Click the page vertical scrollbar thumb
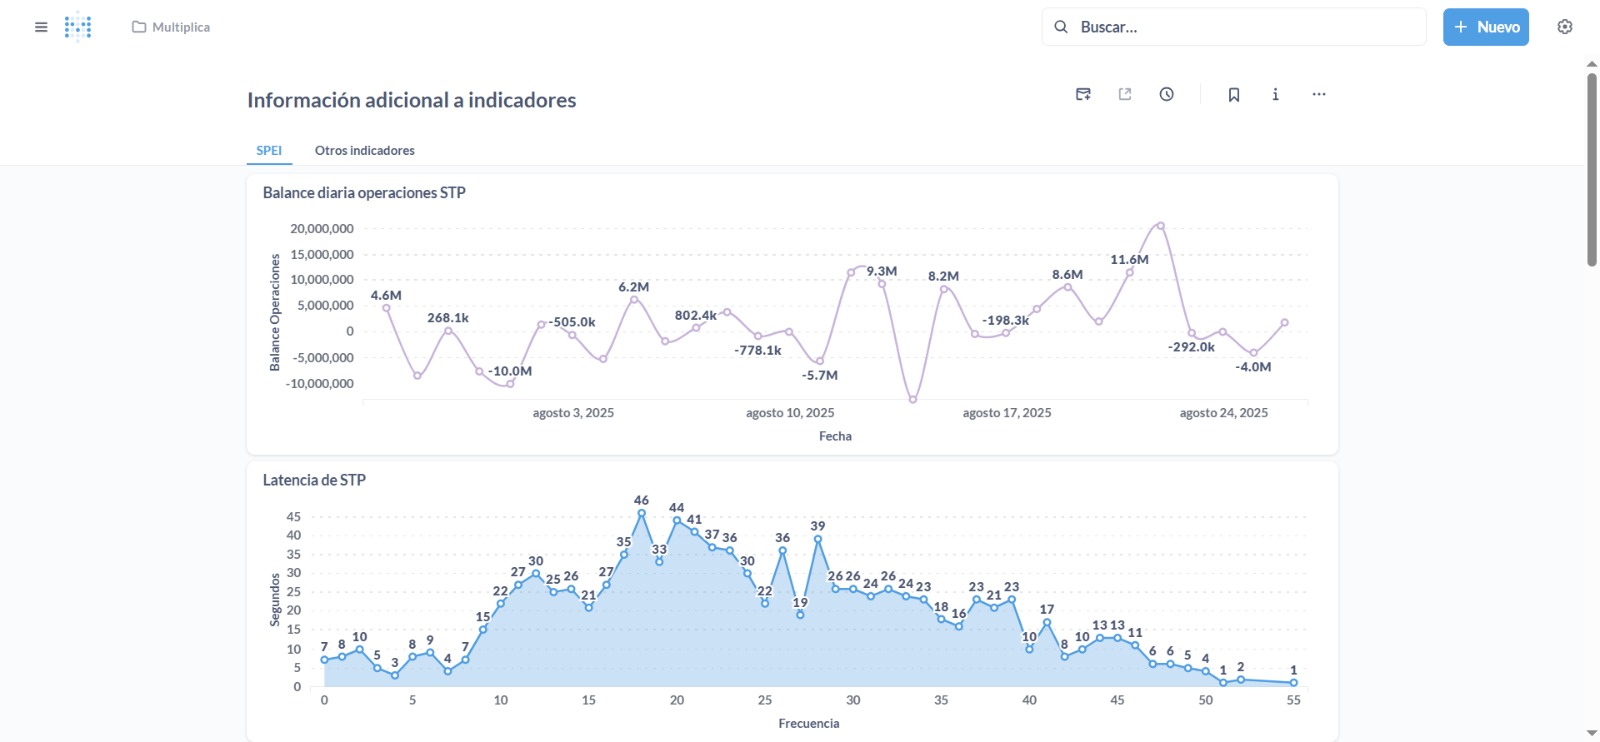1600x742 pixels. pyautogui.click(x=1592, y=170)
